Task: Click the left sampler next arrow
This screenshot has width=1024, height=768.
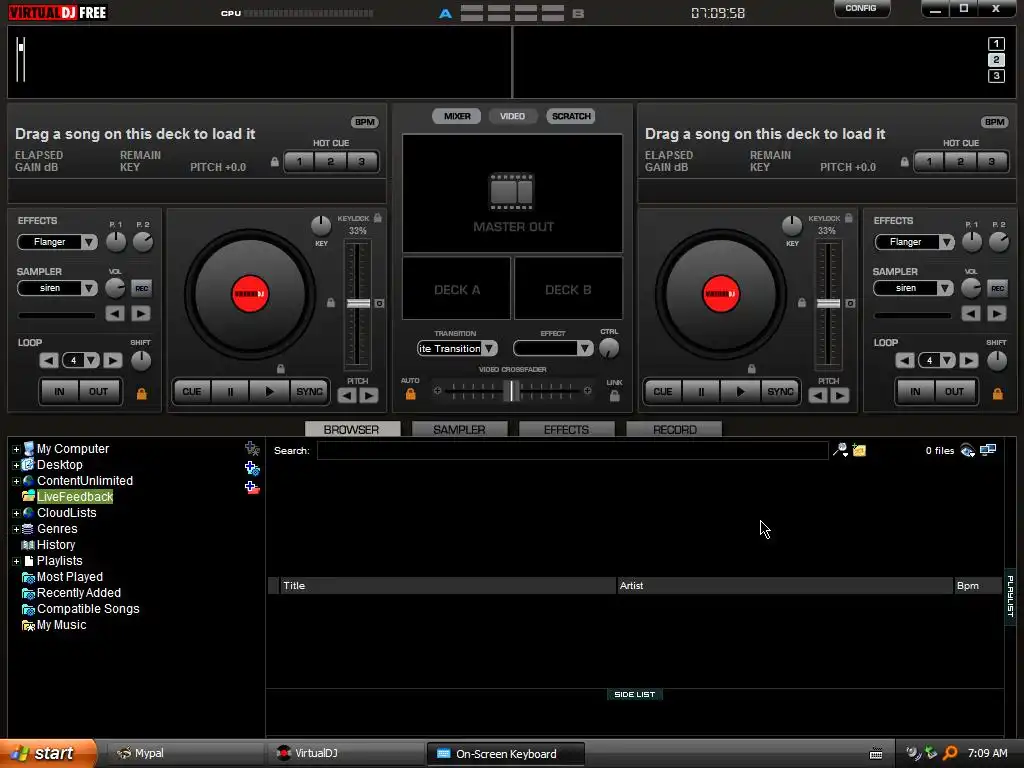Action: (140, 313)
